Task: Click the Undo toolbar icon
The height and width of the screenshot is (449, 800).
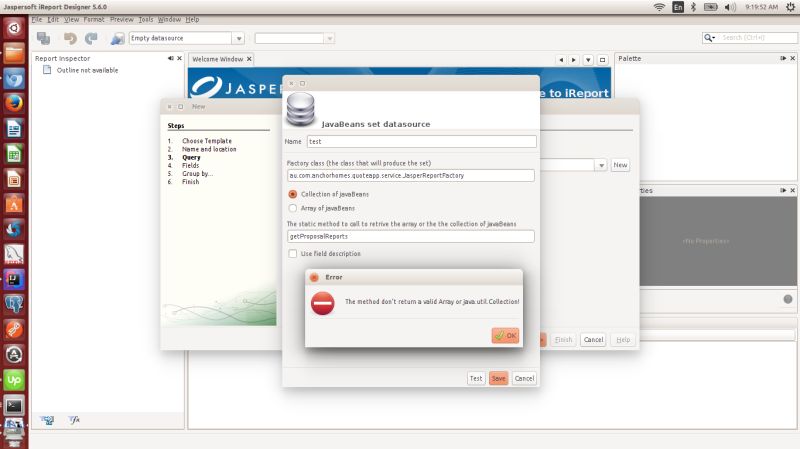Action: pyautogui.click(x=70, y=38)
